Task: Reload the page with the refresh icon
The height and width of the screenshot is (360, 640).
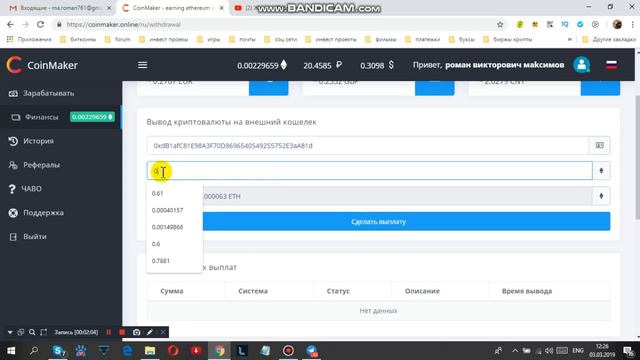Action: 40,24
